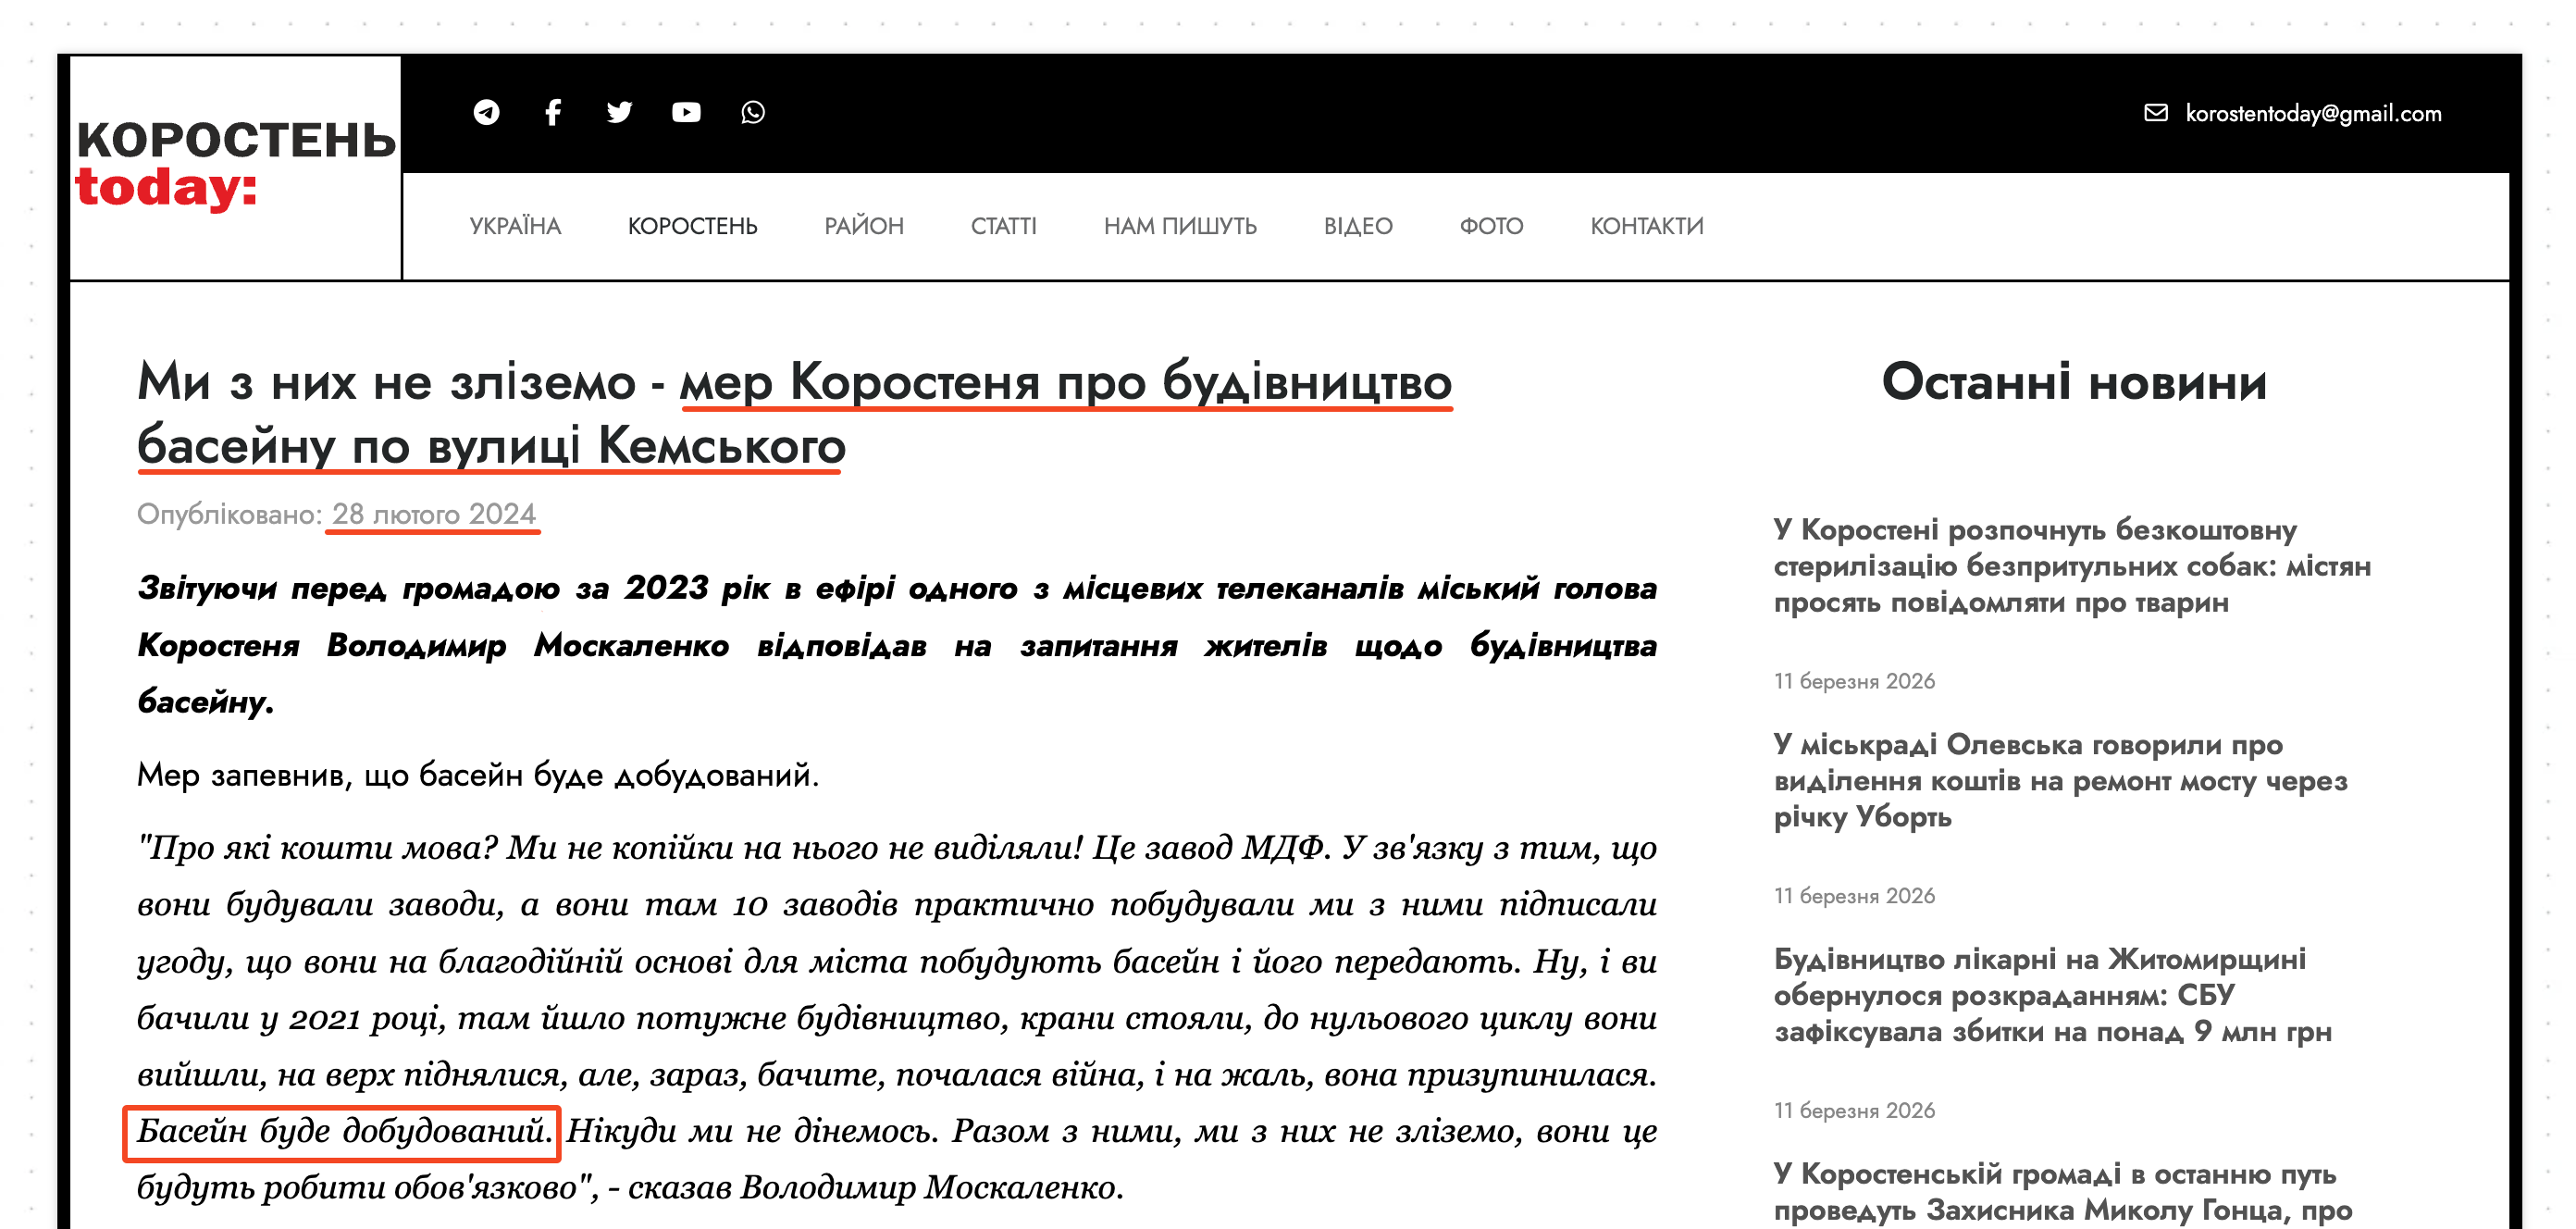
Task: Open the КОНТАКТИ page
Action: 1646,226
